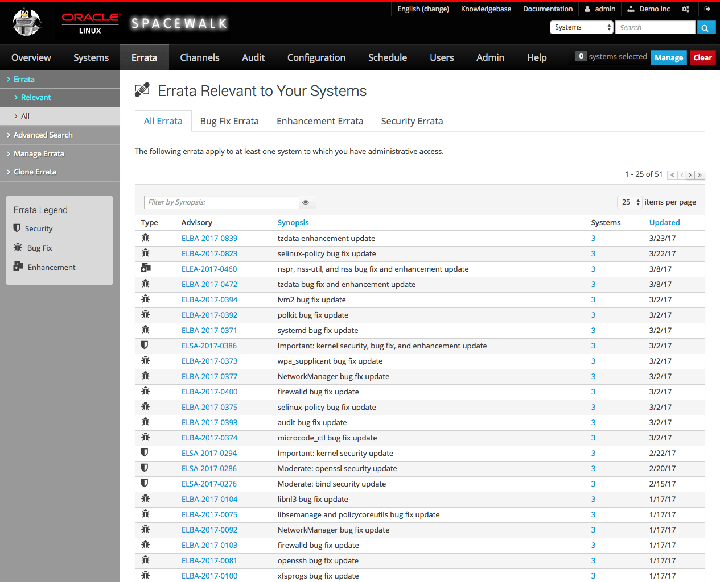This screenshot has height=582, width=720.
Task: Click into the top Search field
Action: point(655,28)
